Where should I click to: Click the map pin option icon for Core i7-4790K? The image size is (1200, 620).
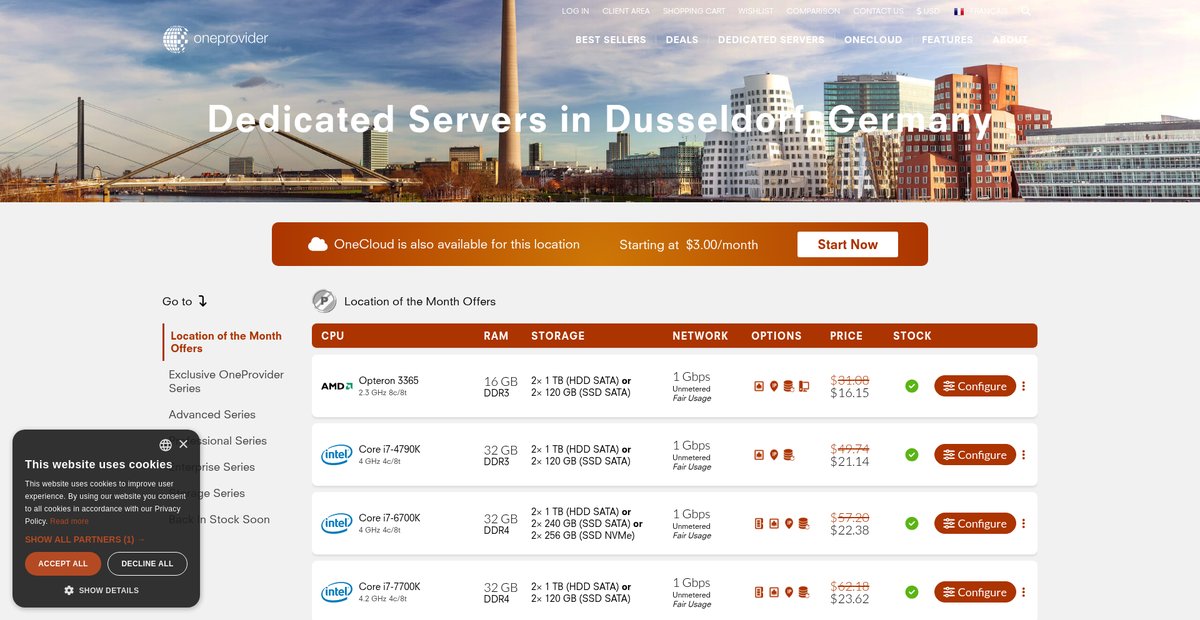point(774,455)
